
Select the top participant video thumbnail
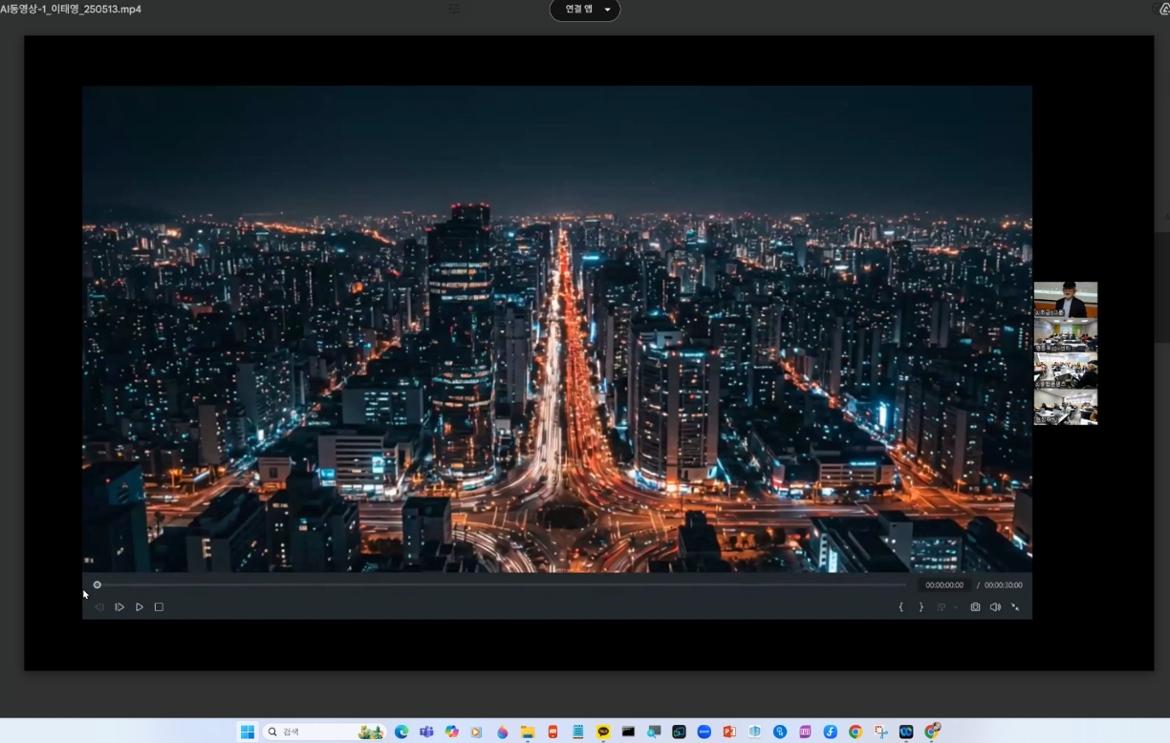1065,299
